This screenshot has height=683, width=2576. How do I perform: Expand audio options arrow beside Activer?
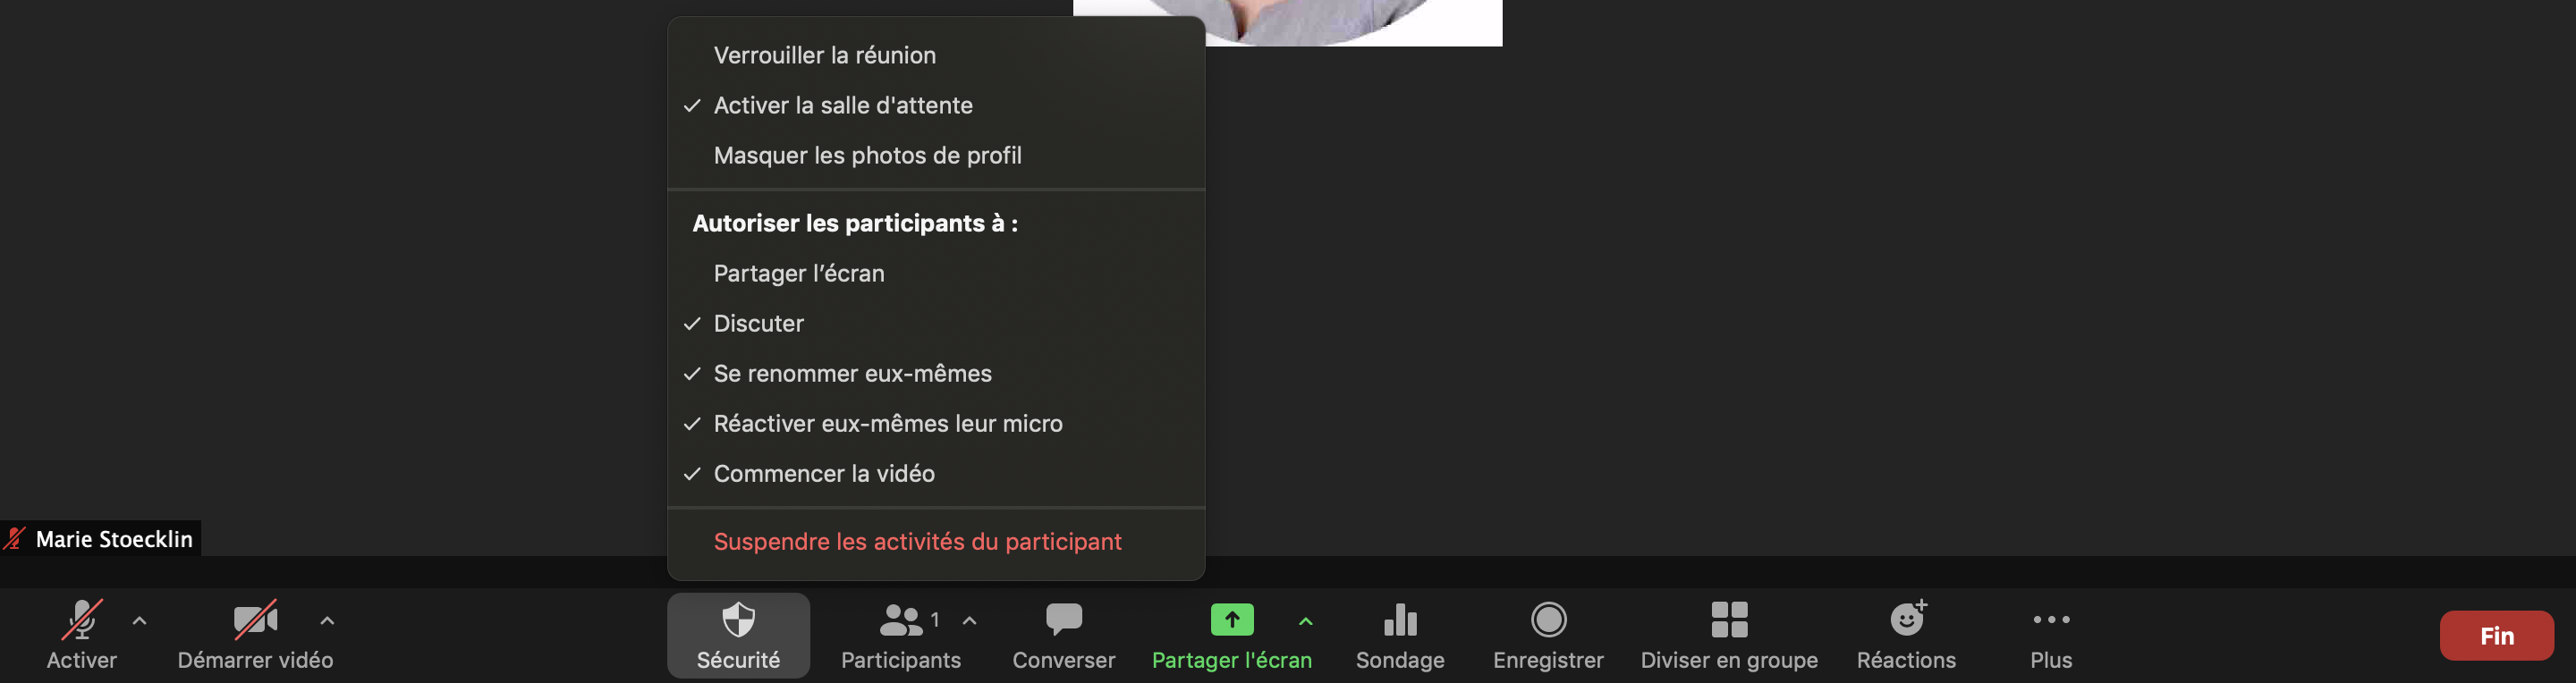coord(140,621)
